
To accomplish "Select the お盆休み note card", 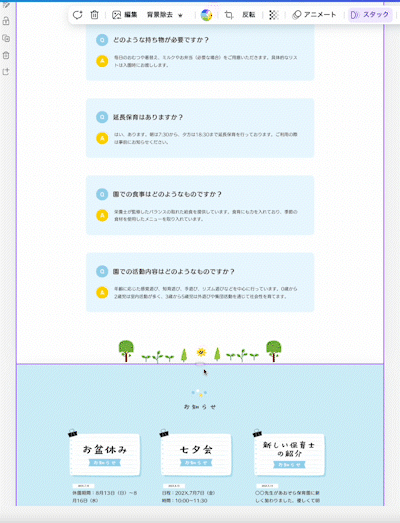I will tap(105, 454).
